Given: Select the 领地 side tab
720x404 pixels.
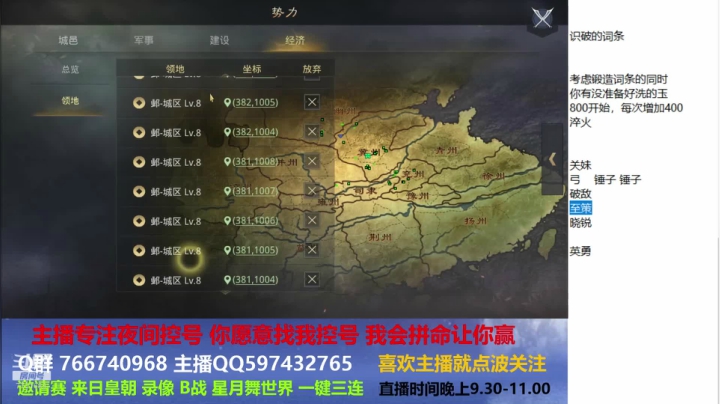Looking at the screenshot, I should [x=70, y=101].
